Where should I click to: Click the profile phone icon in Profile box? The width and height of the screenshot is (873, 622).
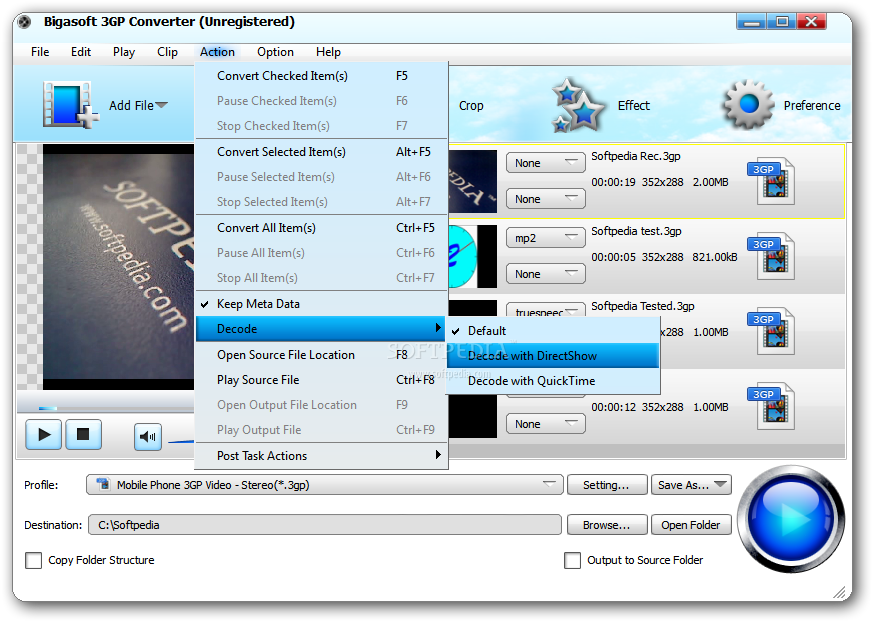[x=103, y=484]
